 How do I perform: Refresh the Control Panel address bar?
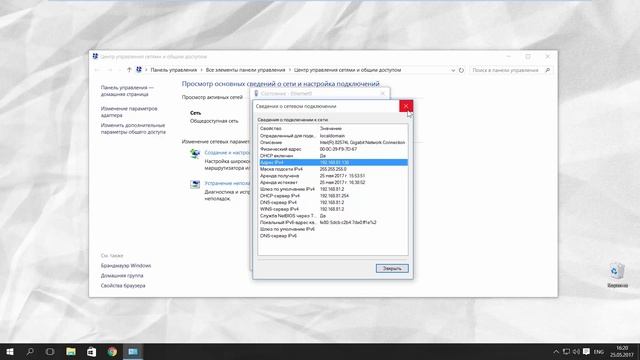tap(461, 70)
